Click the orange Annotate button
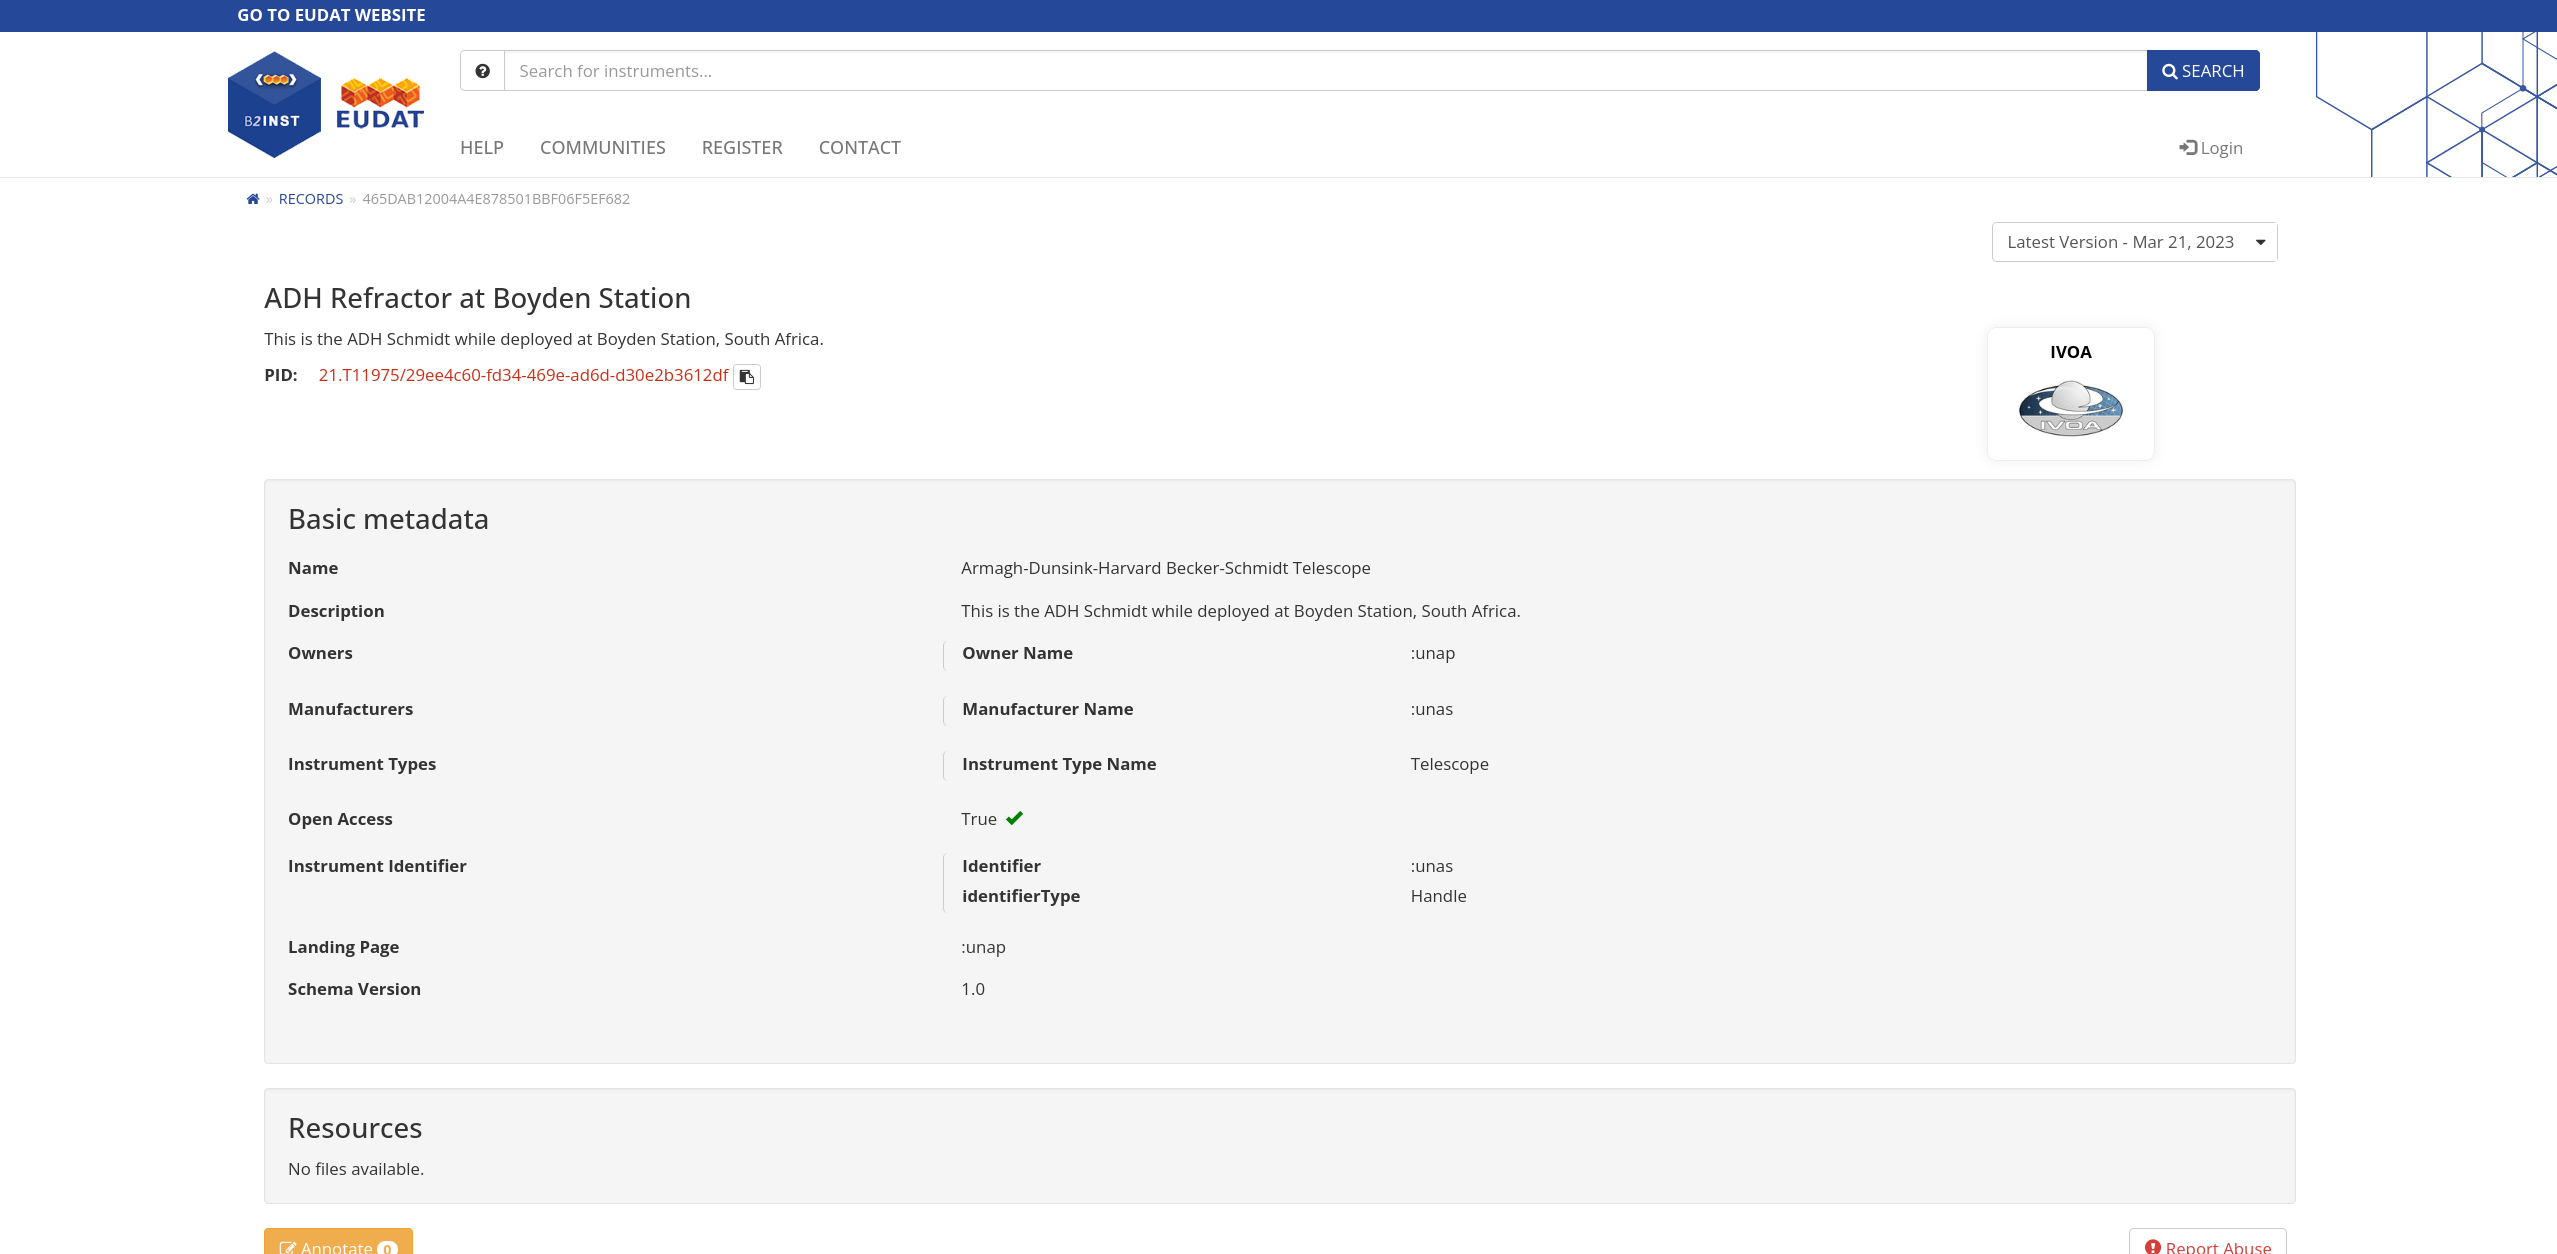Screen dimensions: 2557x1254 click(x=338, y=1244)
